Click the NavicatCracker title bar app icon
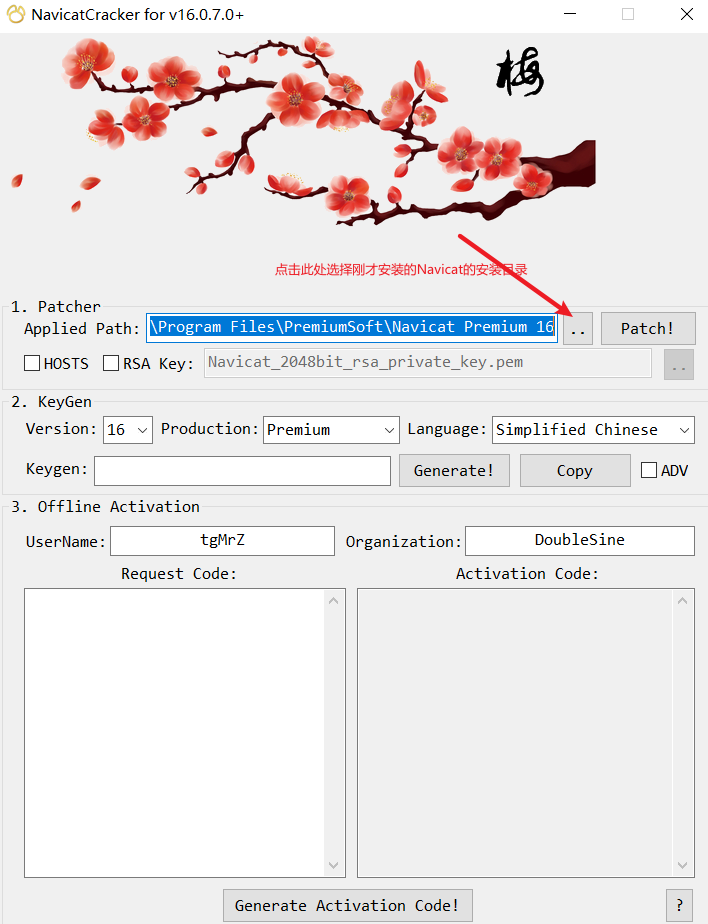The width and height of the screenshot is (708, 924). 16,15
